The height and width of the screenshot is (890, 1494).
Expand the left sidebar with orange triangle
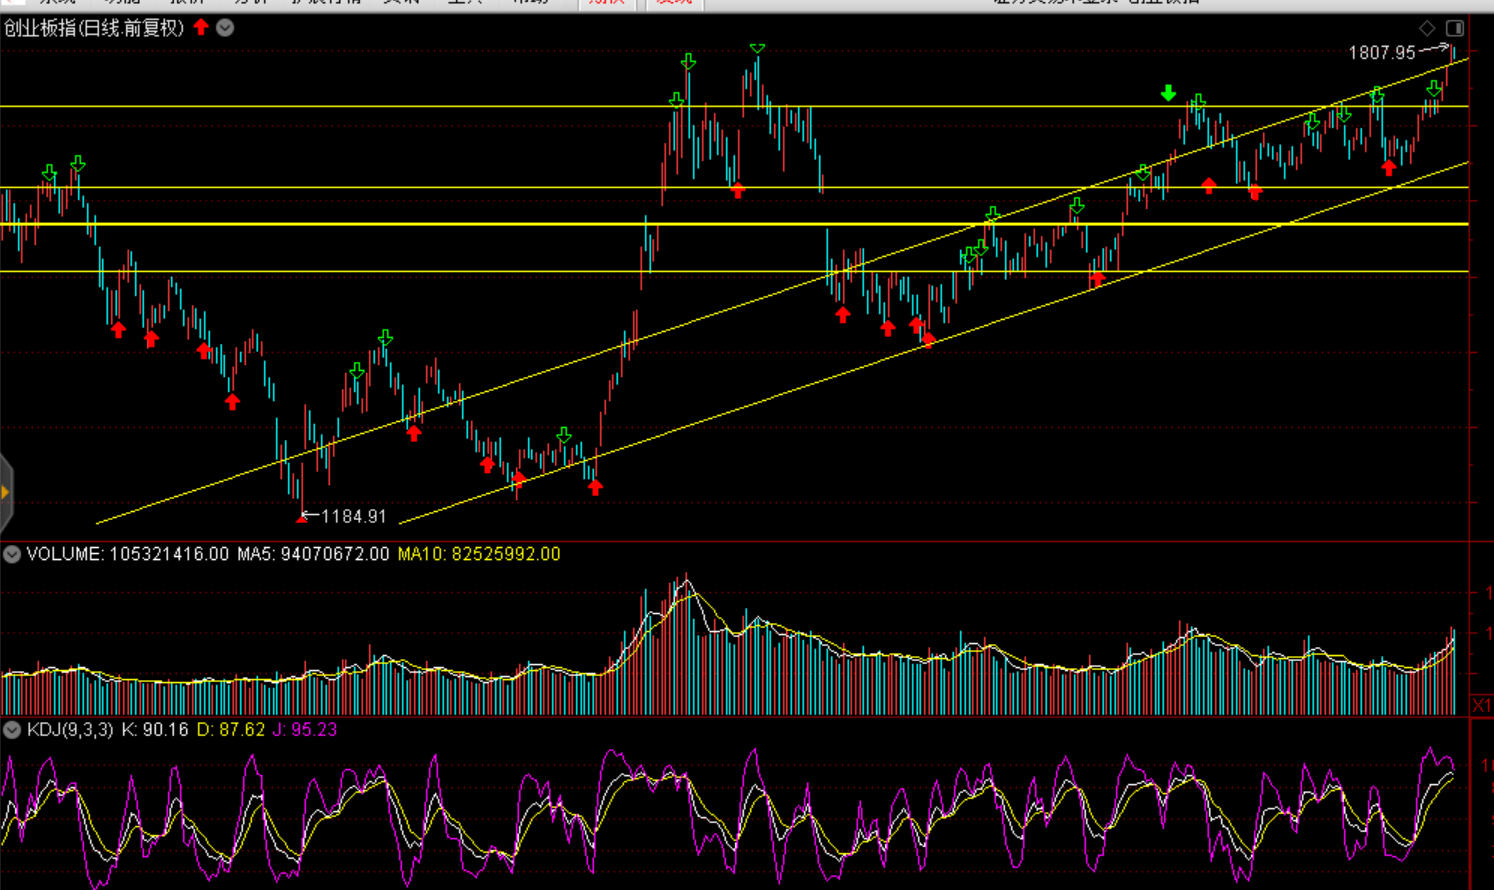pyautogui.click(x=6, y=492)
